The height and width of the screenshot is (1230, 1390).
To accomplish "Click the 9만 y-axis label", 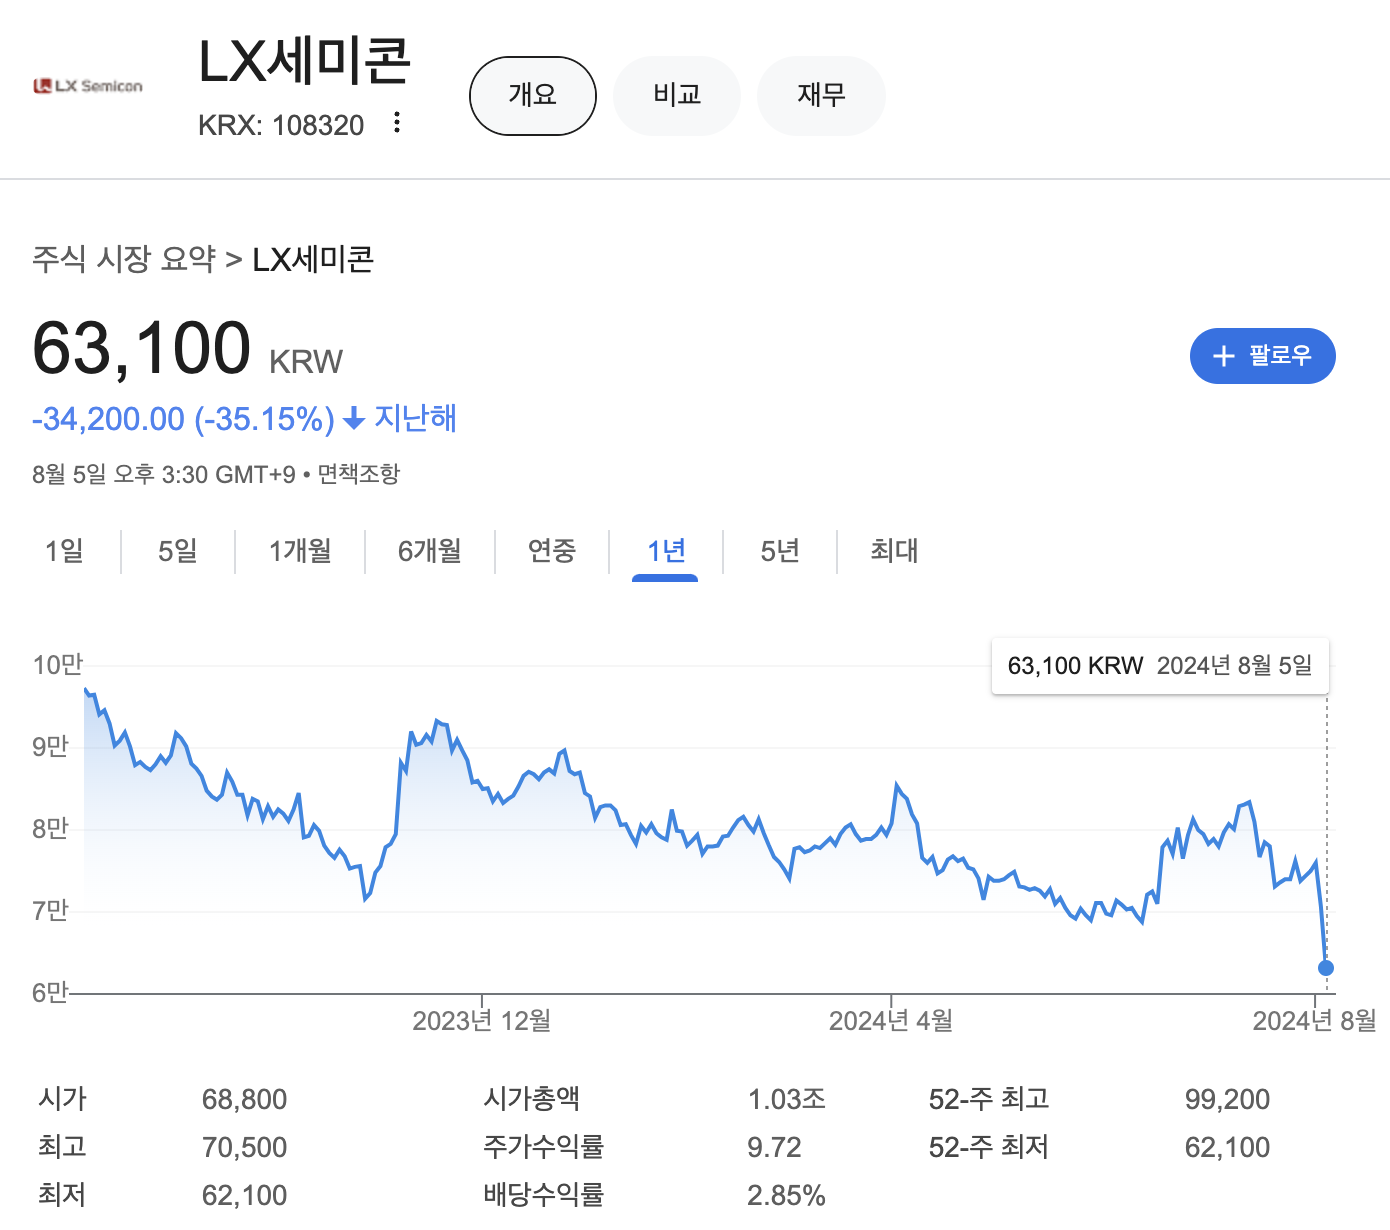I will (50, 747).
